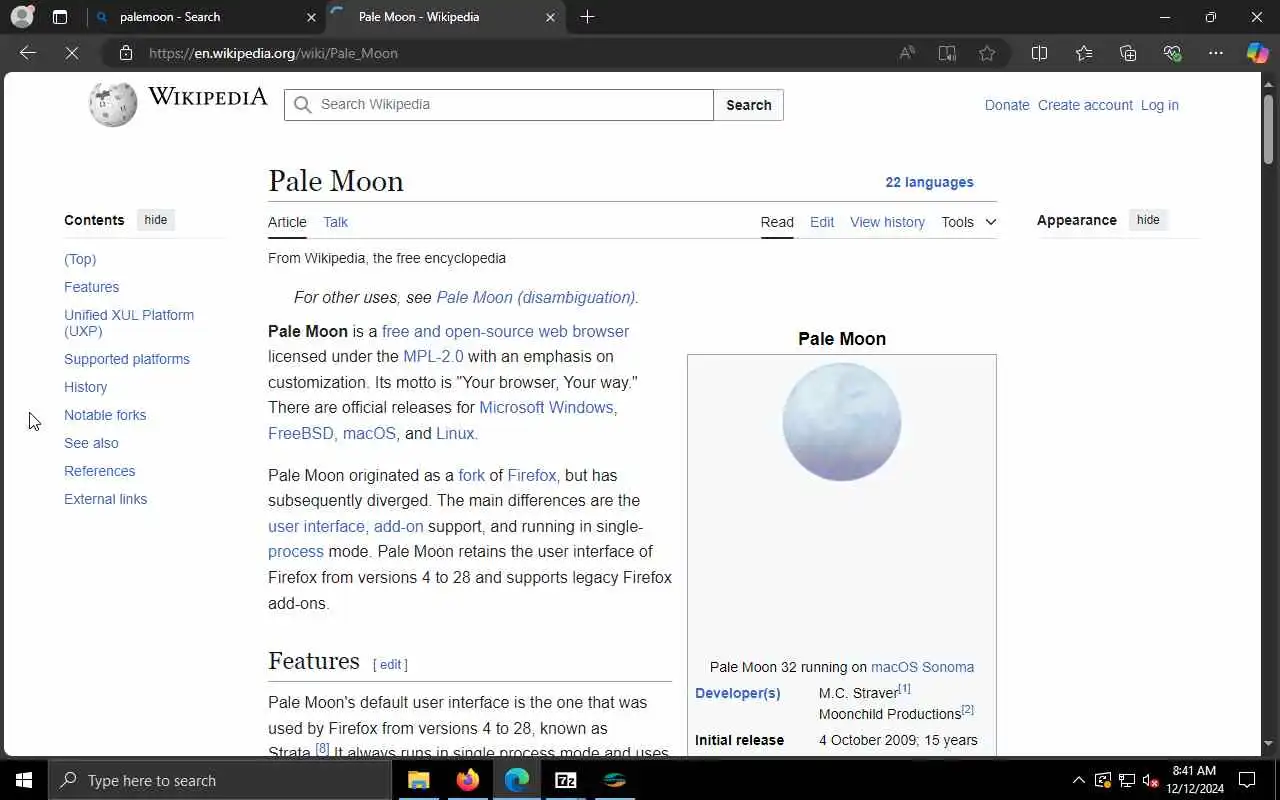Click the Search Wikipedia input field
Image resolution: width=1280 pixels, height=800 pixels.
tap(499, 104)
